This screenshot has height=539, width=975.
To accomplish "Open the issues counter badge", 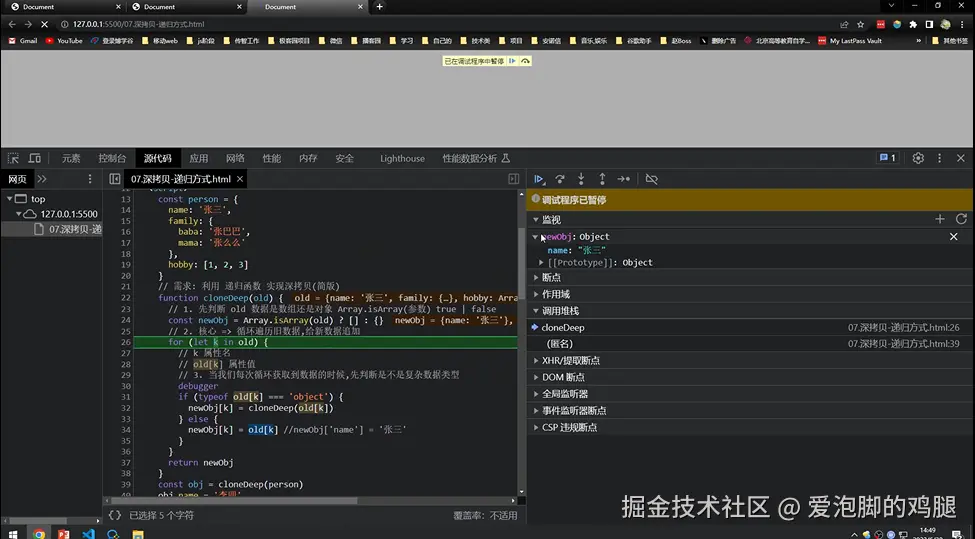I will pos(887,158).
